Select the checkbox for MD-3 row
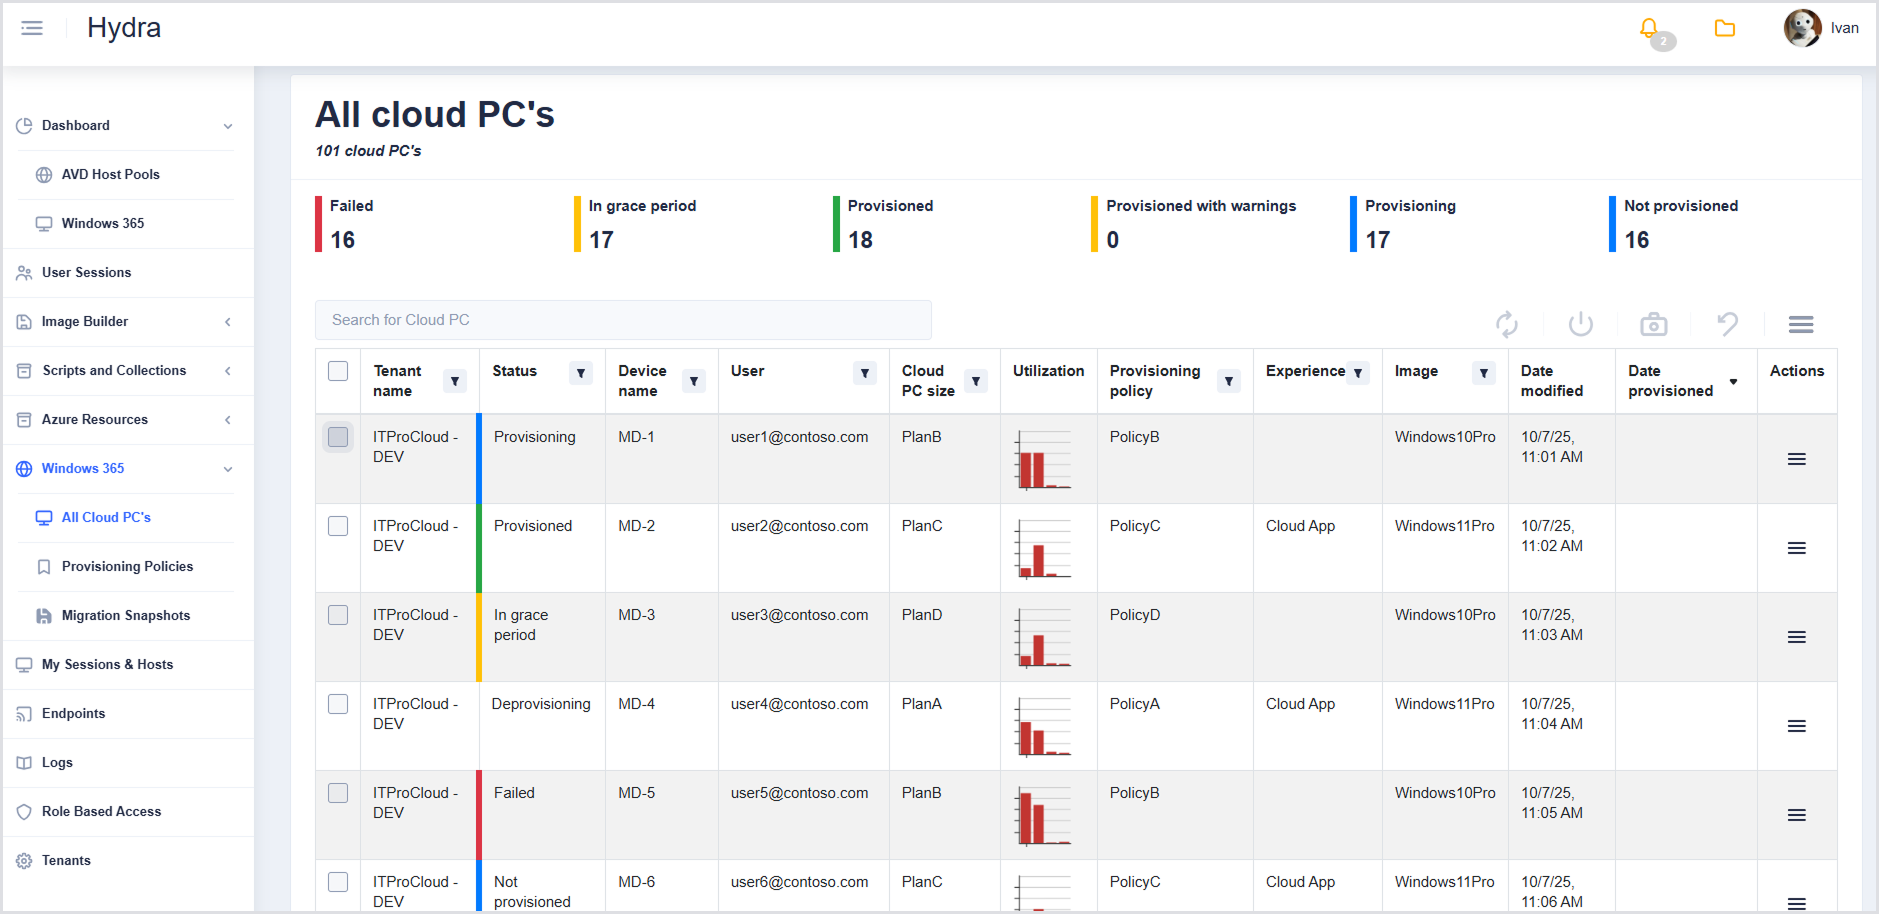The height and width of the screenshot is (914, 1879). coord(338,615)
